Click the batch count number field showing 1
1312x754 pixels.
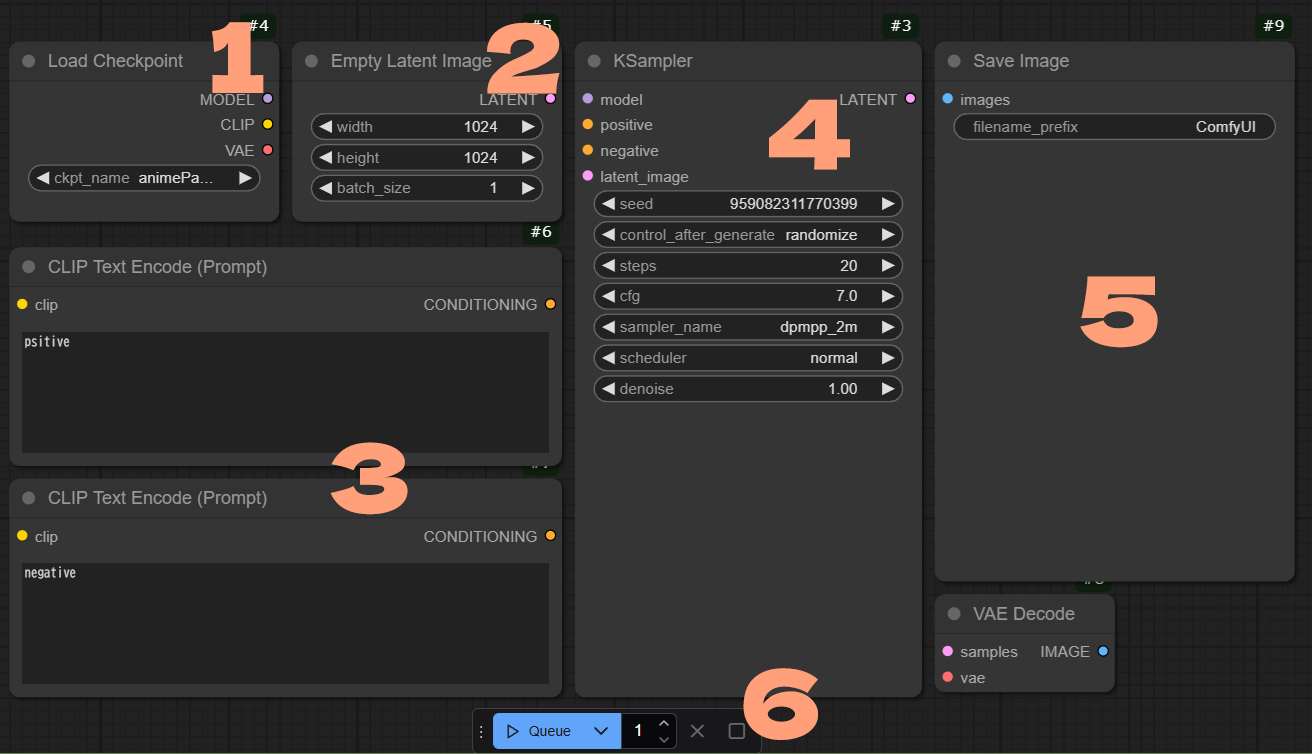point(638,731)
